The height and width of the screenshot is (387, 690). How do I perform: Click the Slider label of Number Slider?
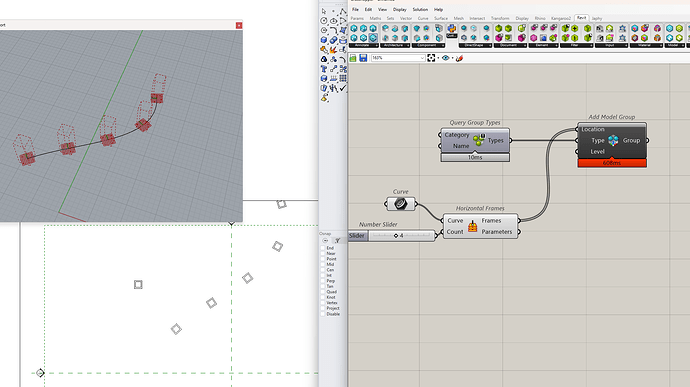pyautogui.click(x=357, y=236)
